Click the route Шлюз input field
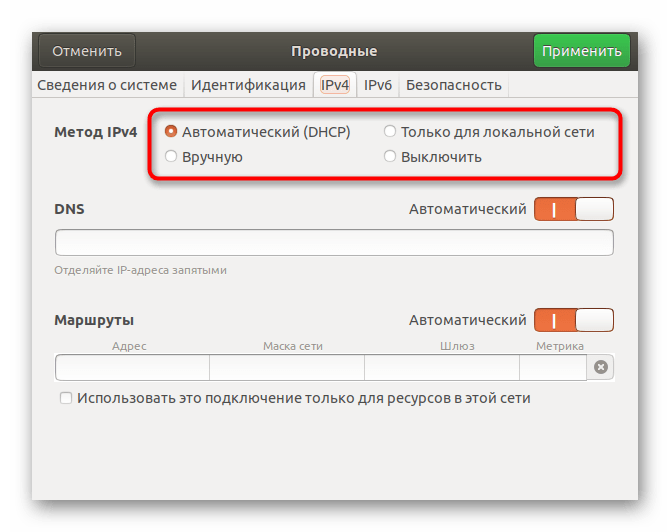 tap(442, 367)
